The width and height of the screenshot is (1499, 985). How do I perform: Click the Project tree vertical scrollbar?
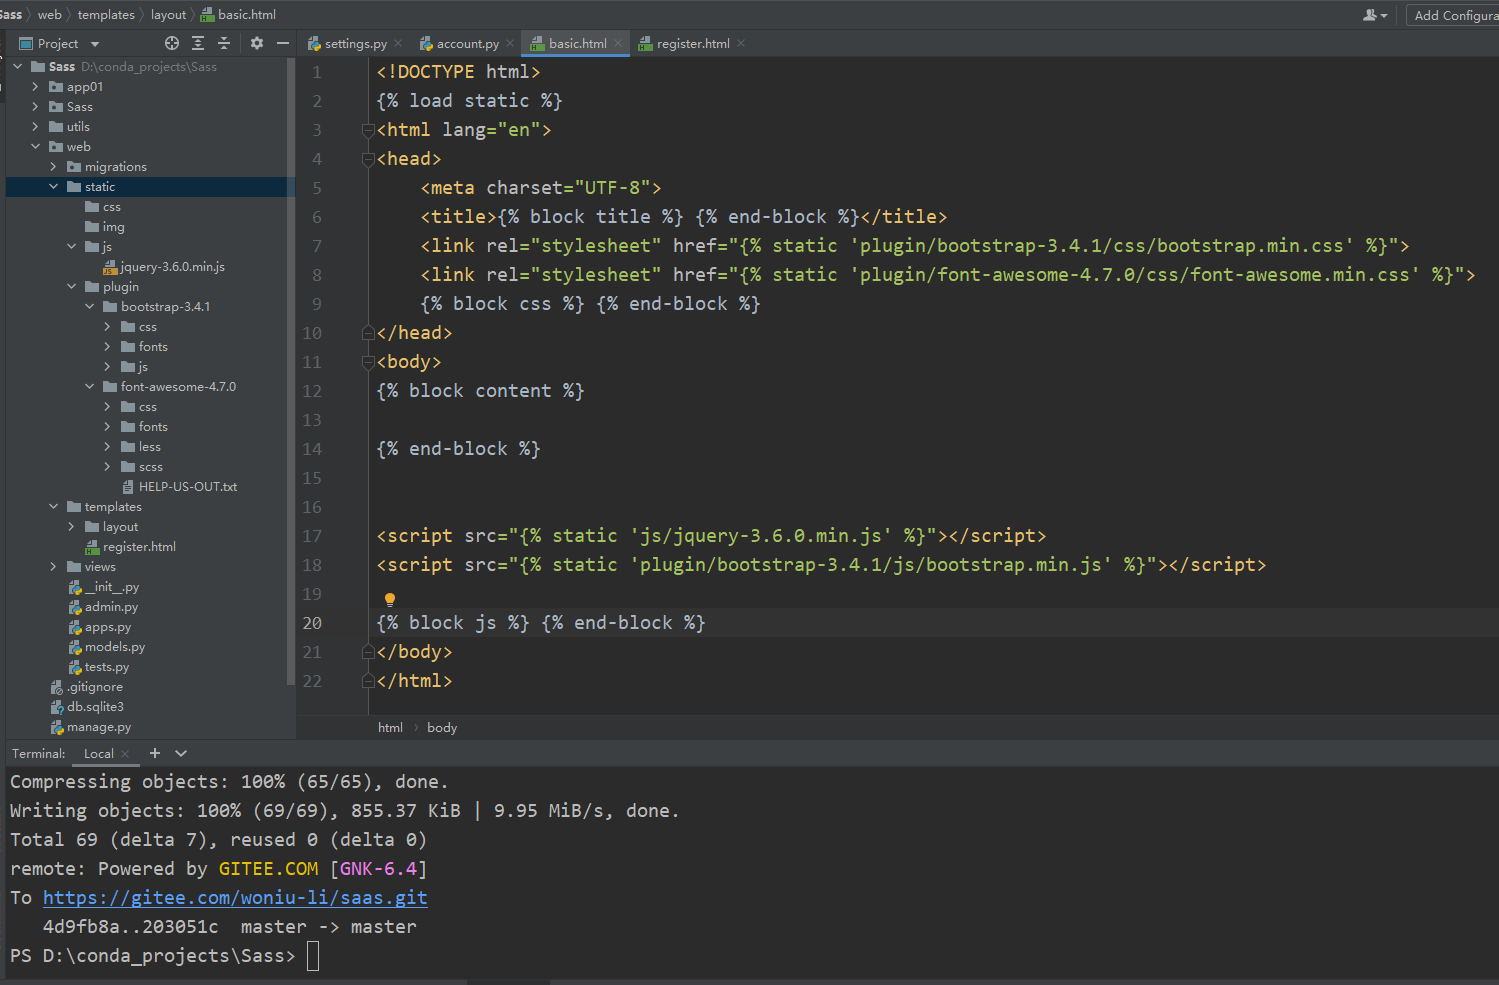[x=291, y=370]
